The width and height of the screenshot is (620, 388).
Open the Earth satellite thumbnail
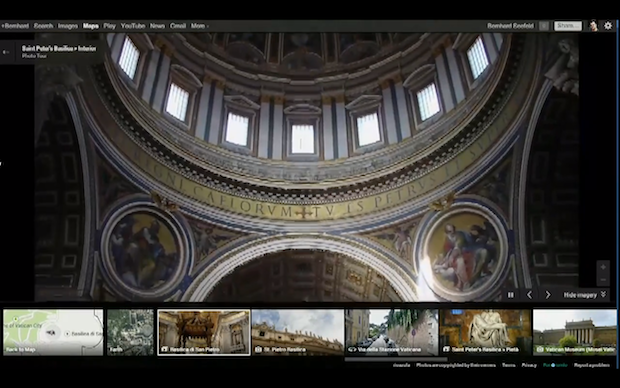130,332
